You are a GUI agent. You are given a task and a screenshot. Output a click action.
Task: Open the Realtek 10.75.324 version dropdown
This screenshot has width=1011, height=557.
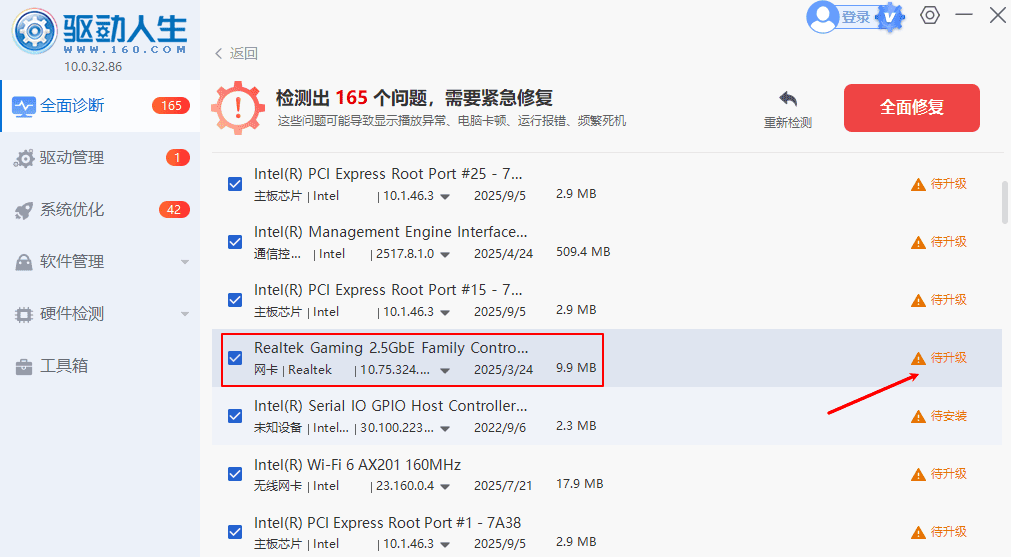[x=445, y=371]
